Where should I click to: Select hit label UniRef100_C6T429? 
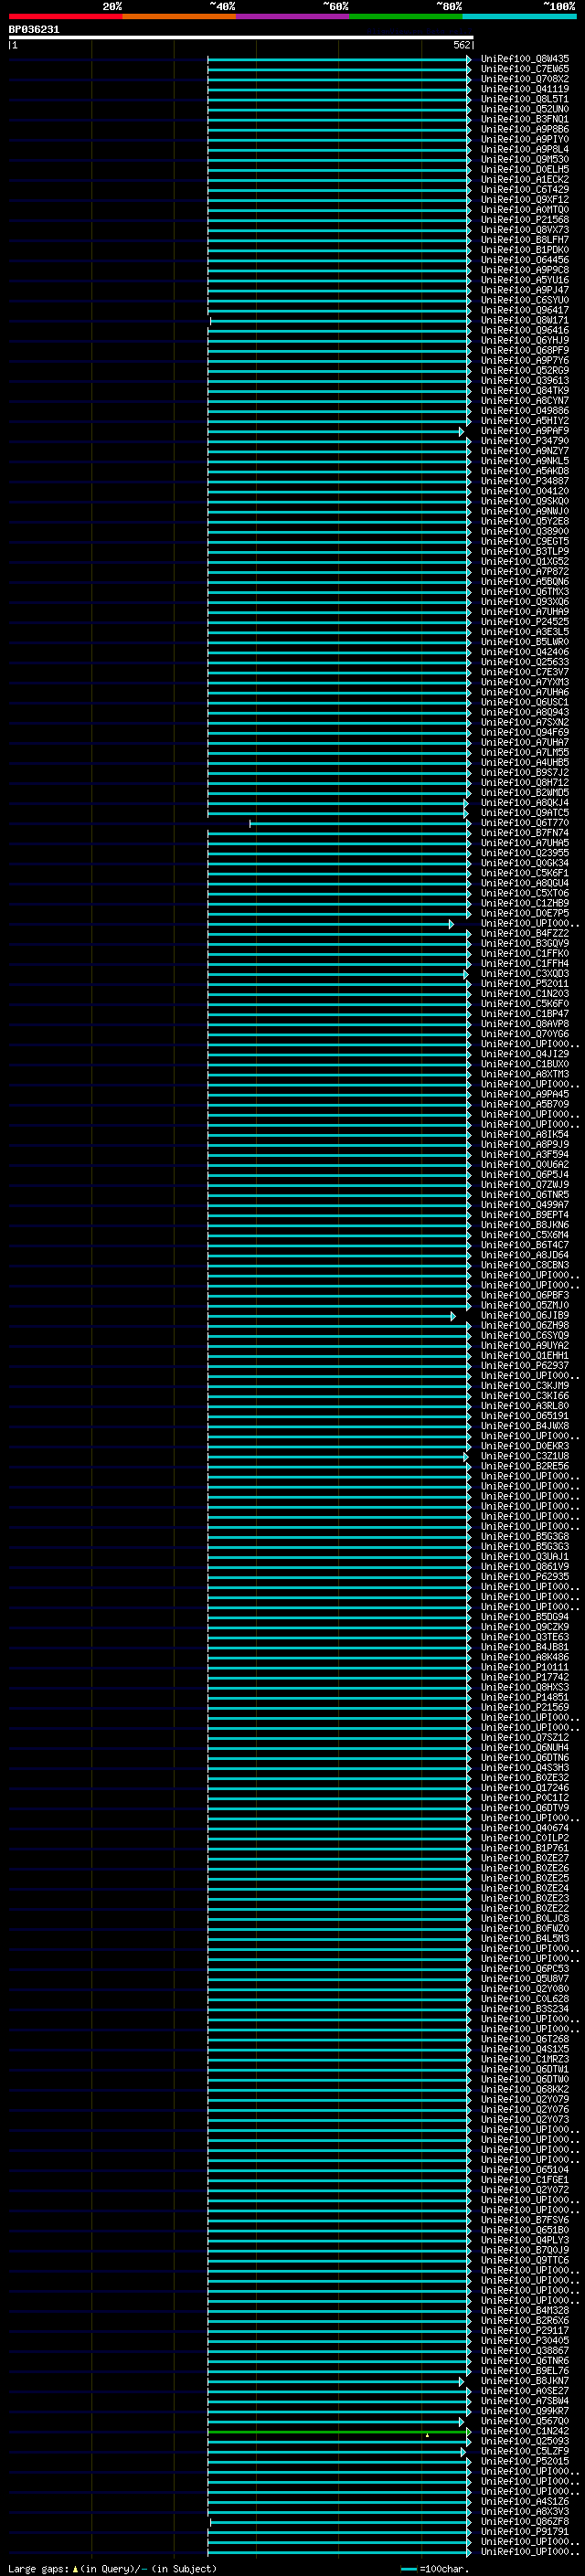click(525, 189)
